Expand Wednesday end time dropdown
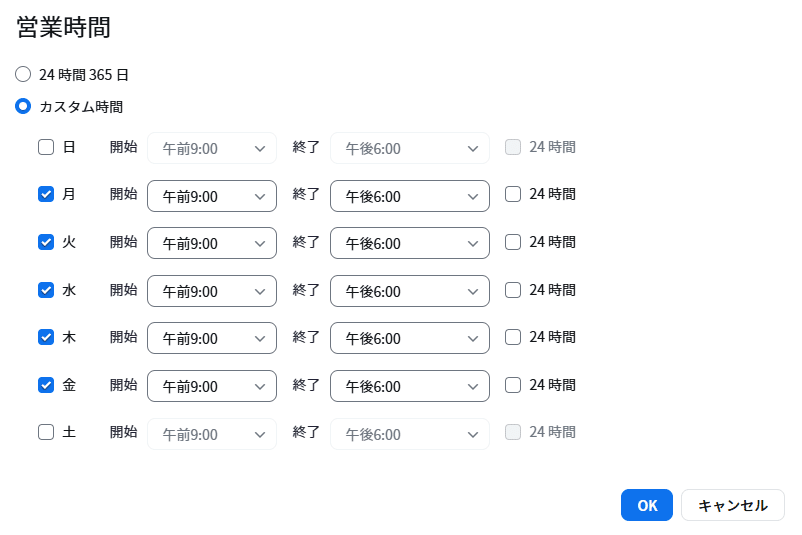The width and height of the screenshot is (802, 535). click(410, 291)
